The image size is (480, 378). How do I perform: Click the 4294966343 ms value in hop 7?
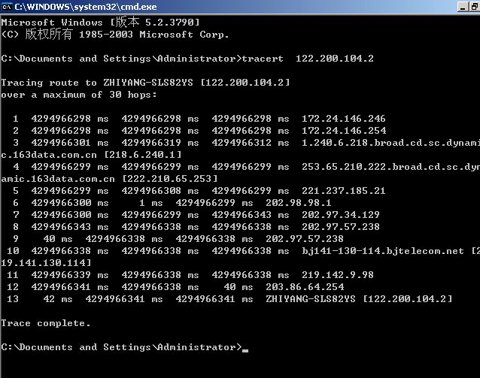pyautogui.click(x=250, y=215)
